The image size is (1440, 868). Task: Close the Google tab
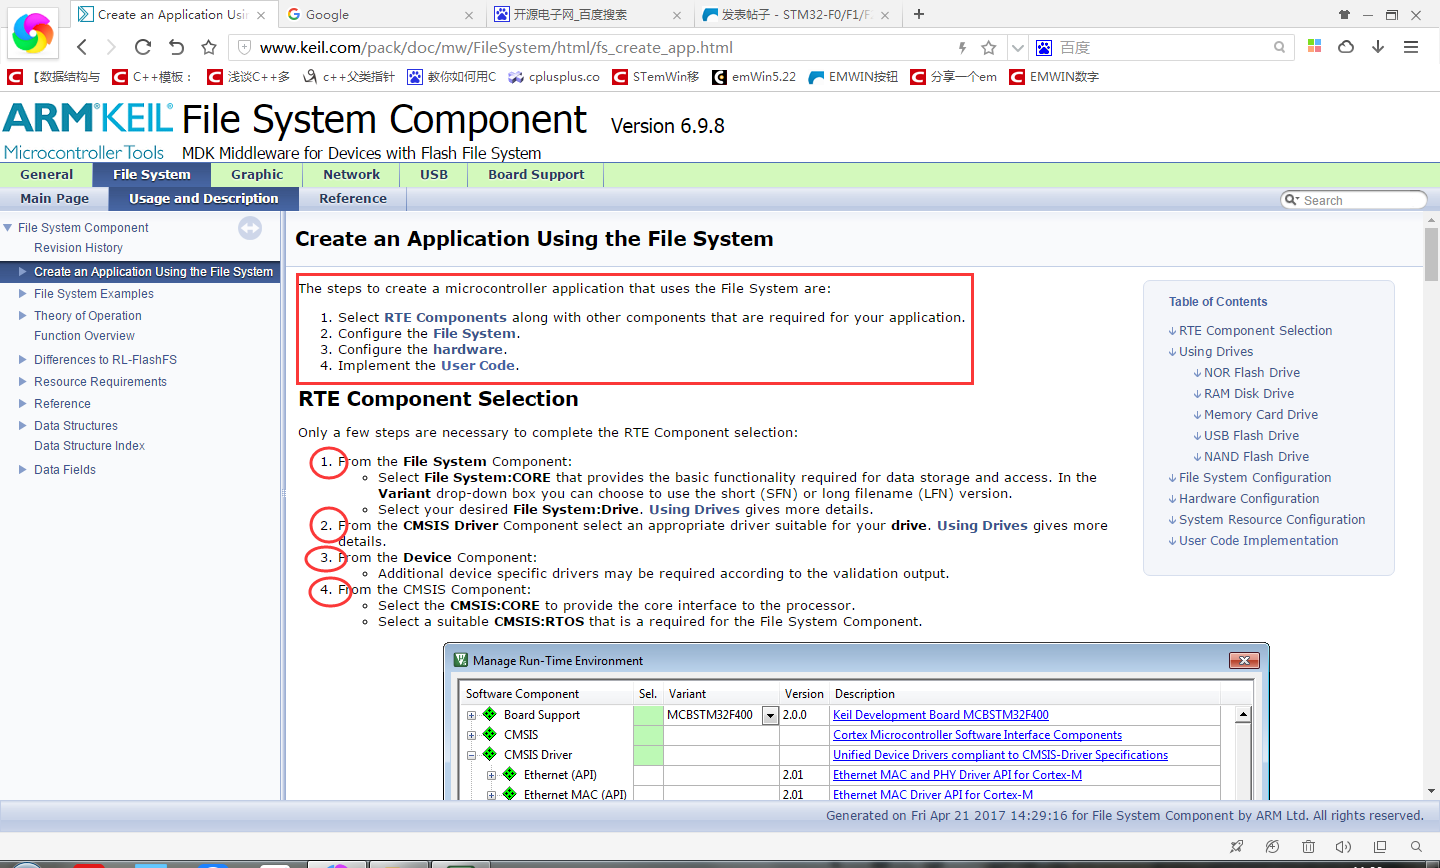tap(470, 15)
